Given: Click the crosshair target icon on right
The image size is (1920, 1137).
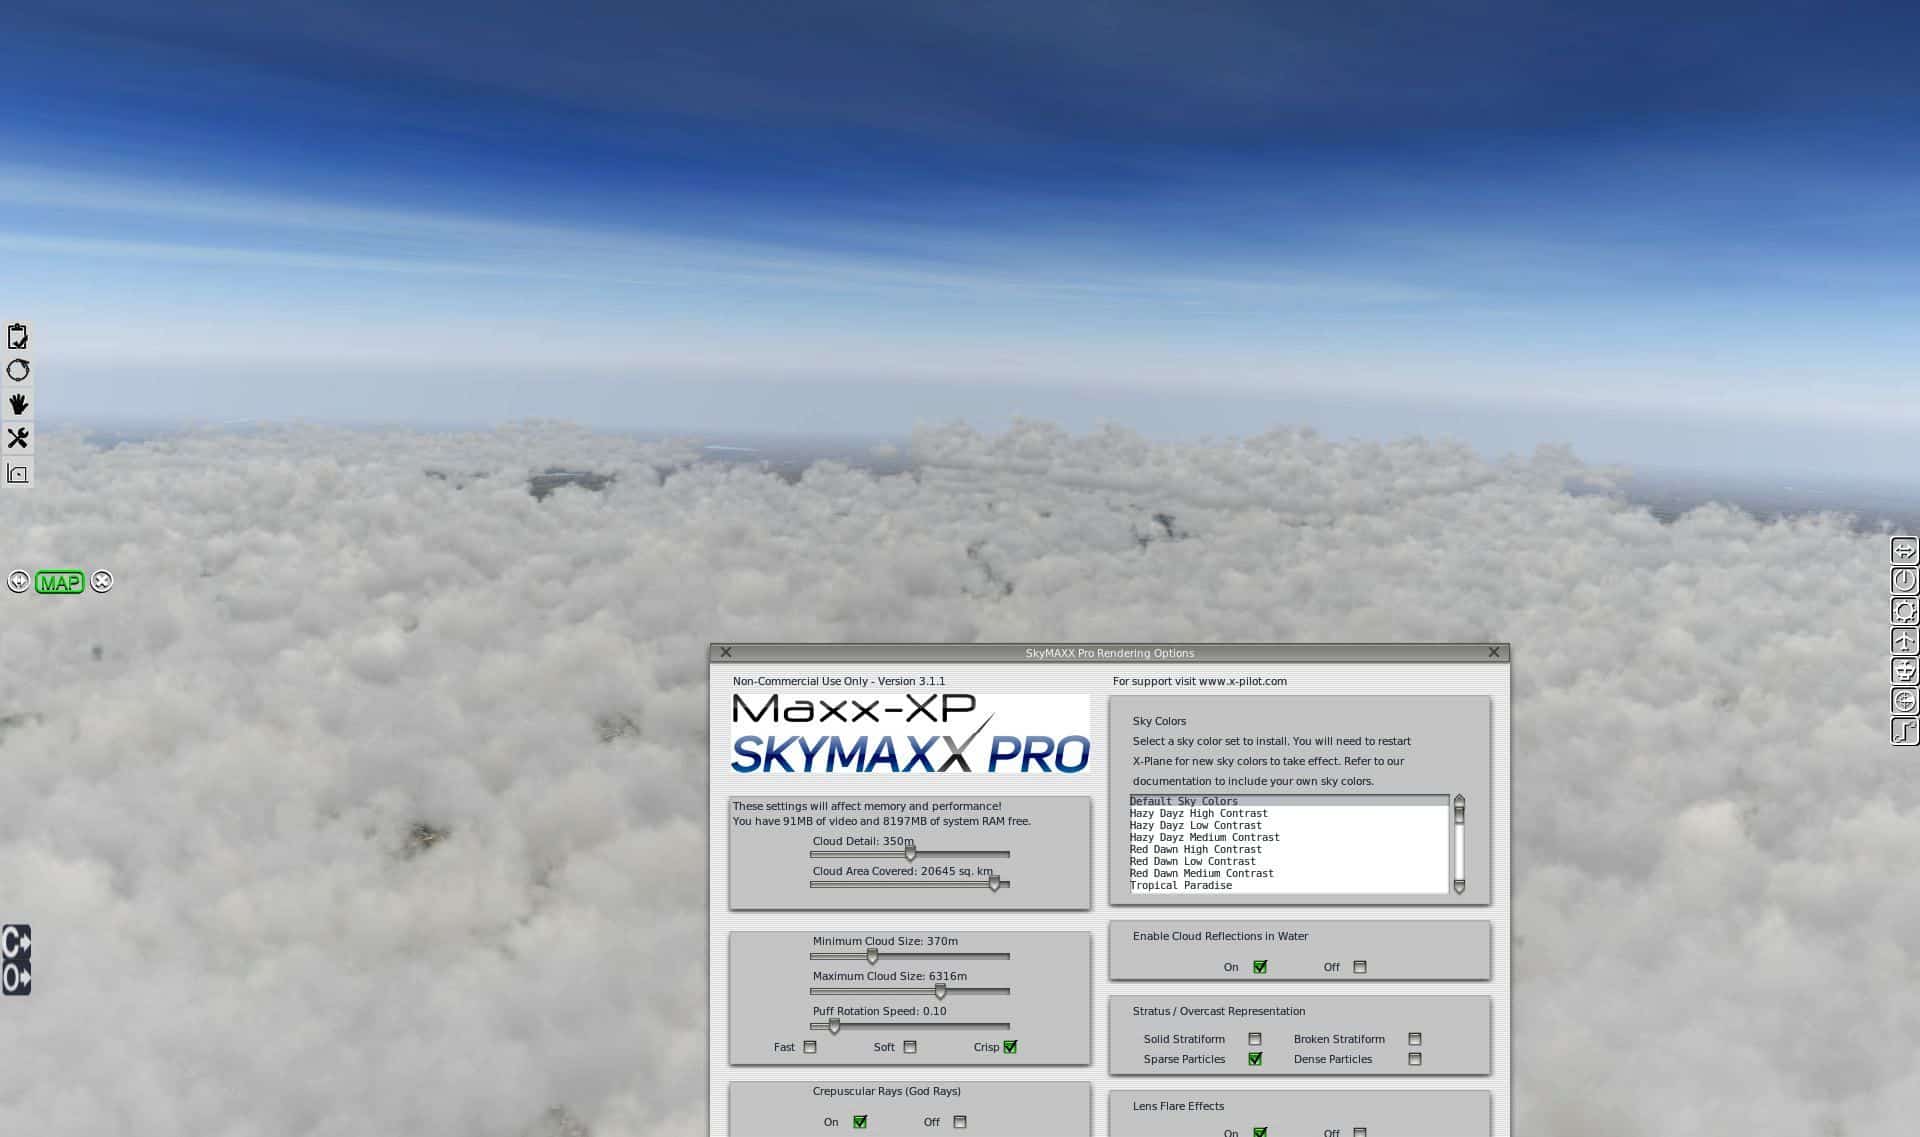Looking at the screenshot, I should point(1904,701).
